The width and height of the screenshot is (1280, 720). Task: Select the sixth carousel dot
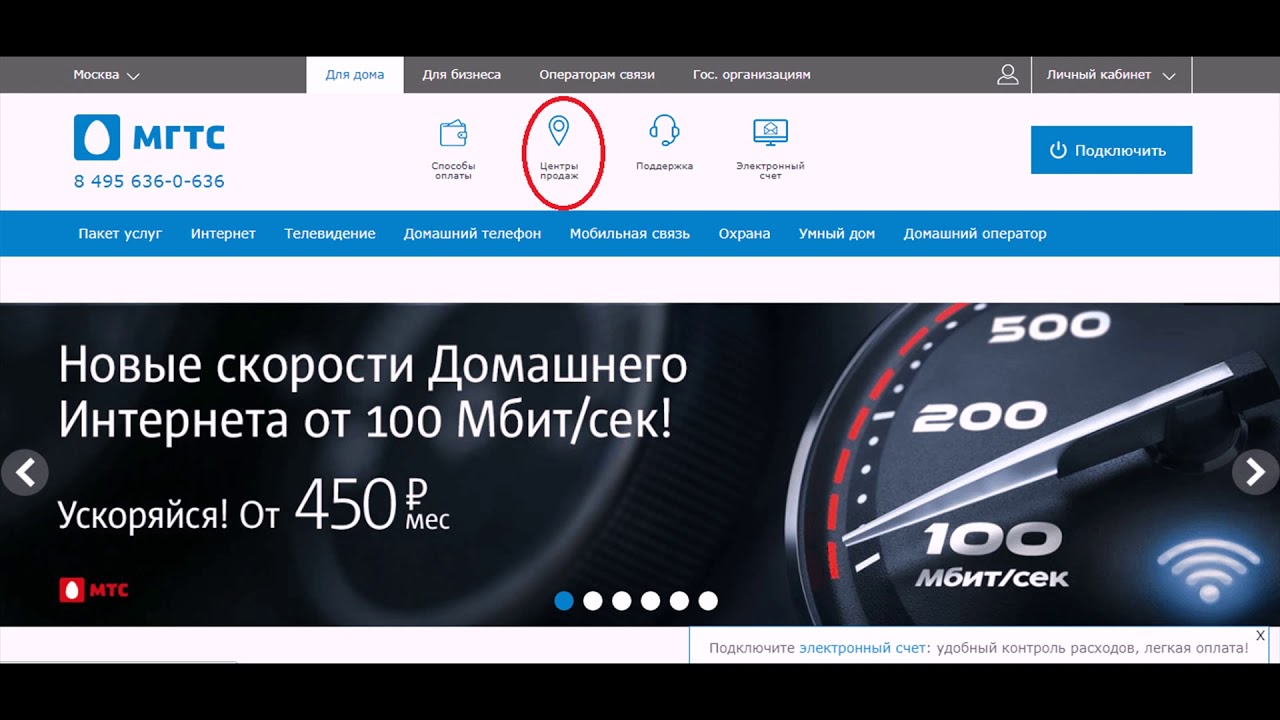[708, 601]
